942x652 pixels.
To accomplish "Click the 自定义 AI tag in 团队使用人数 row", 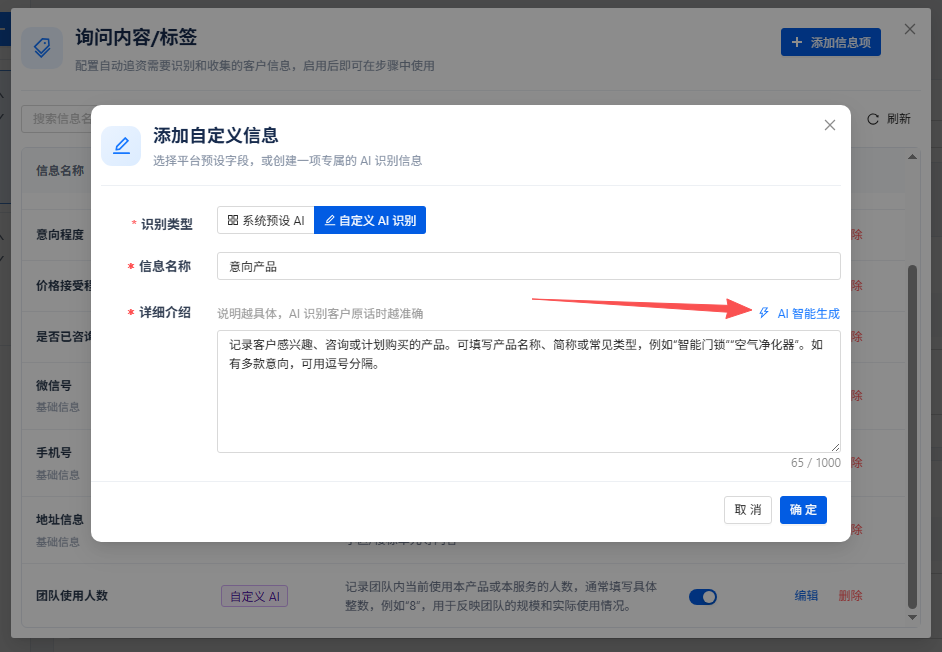I will coord(255,597).
